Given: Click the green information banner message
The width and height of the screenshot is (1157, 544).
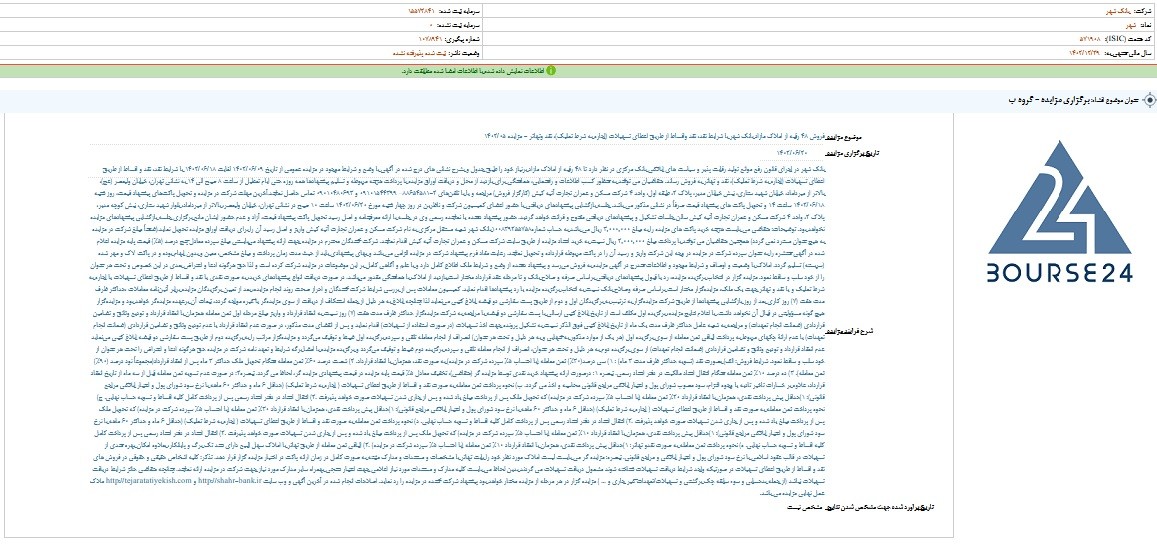Looking at the screenshot, I should (479, 71).
